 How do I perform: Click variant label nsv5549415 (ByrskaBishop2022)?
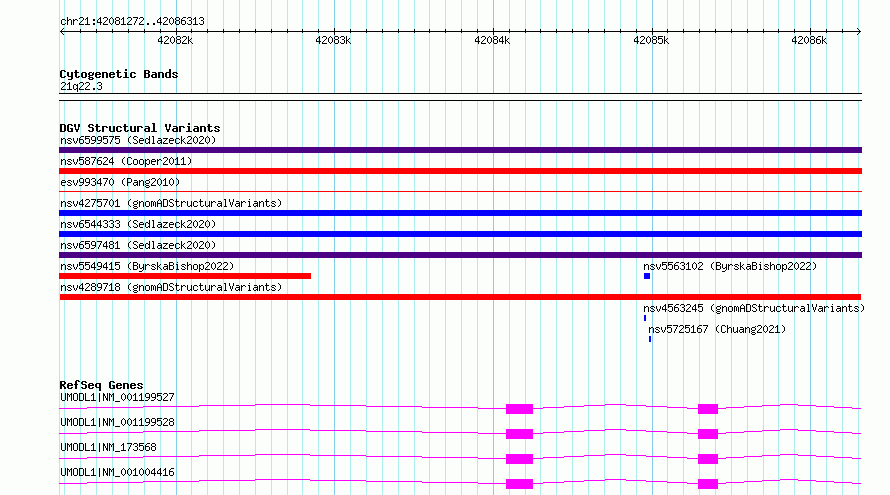pos(147,266)
